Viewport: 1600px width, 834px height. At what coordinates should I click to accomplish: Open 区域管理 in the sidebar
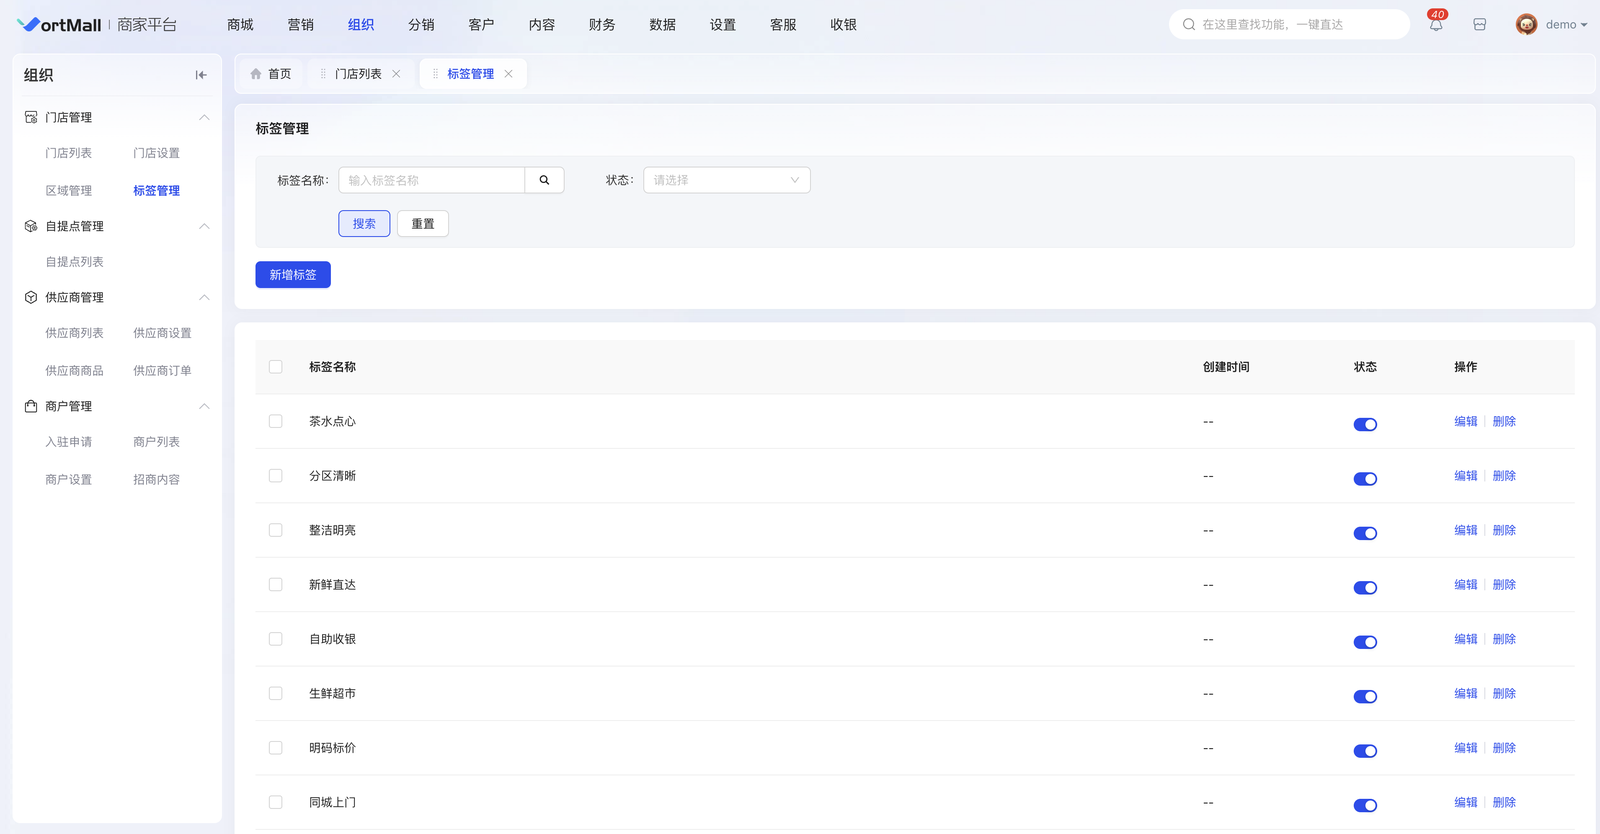click(68, 191)
